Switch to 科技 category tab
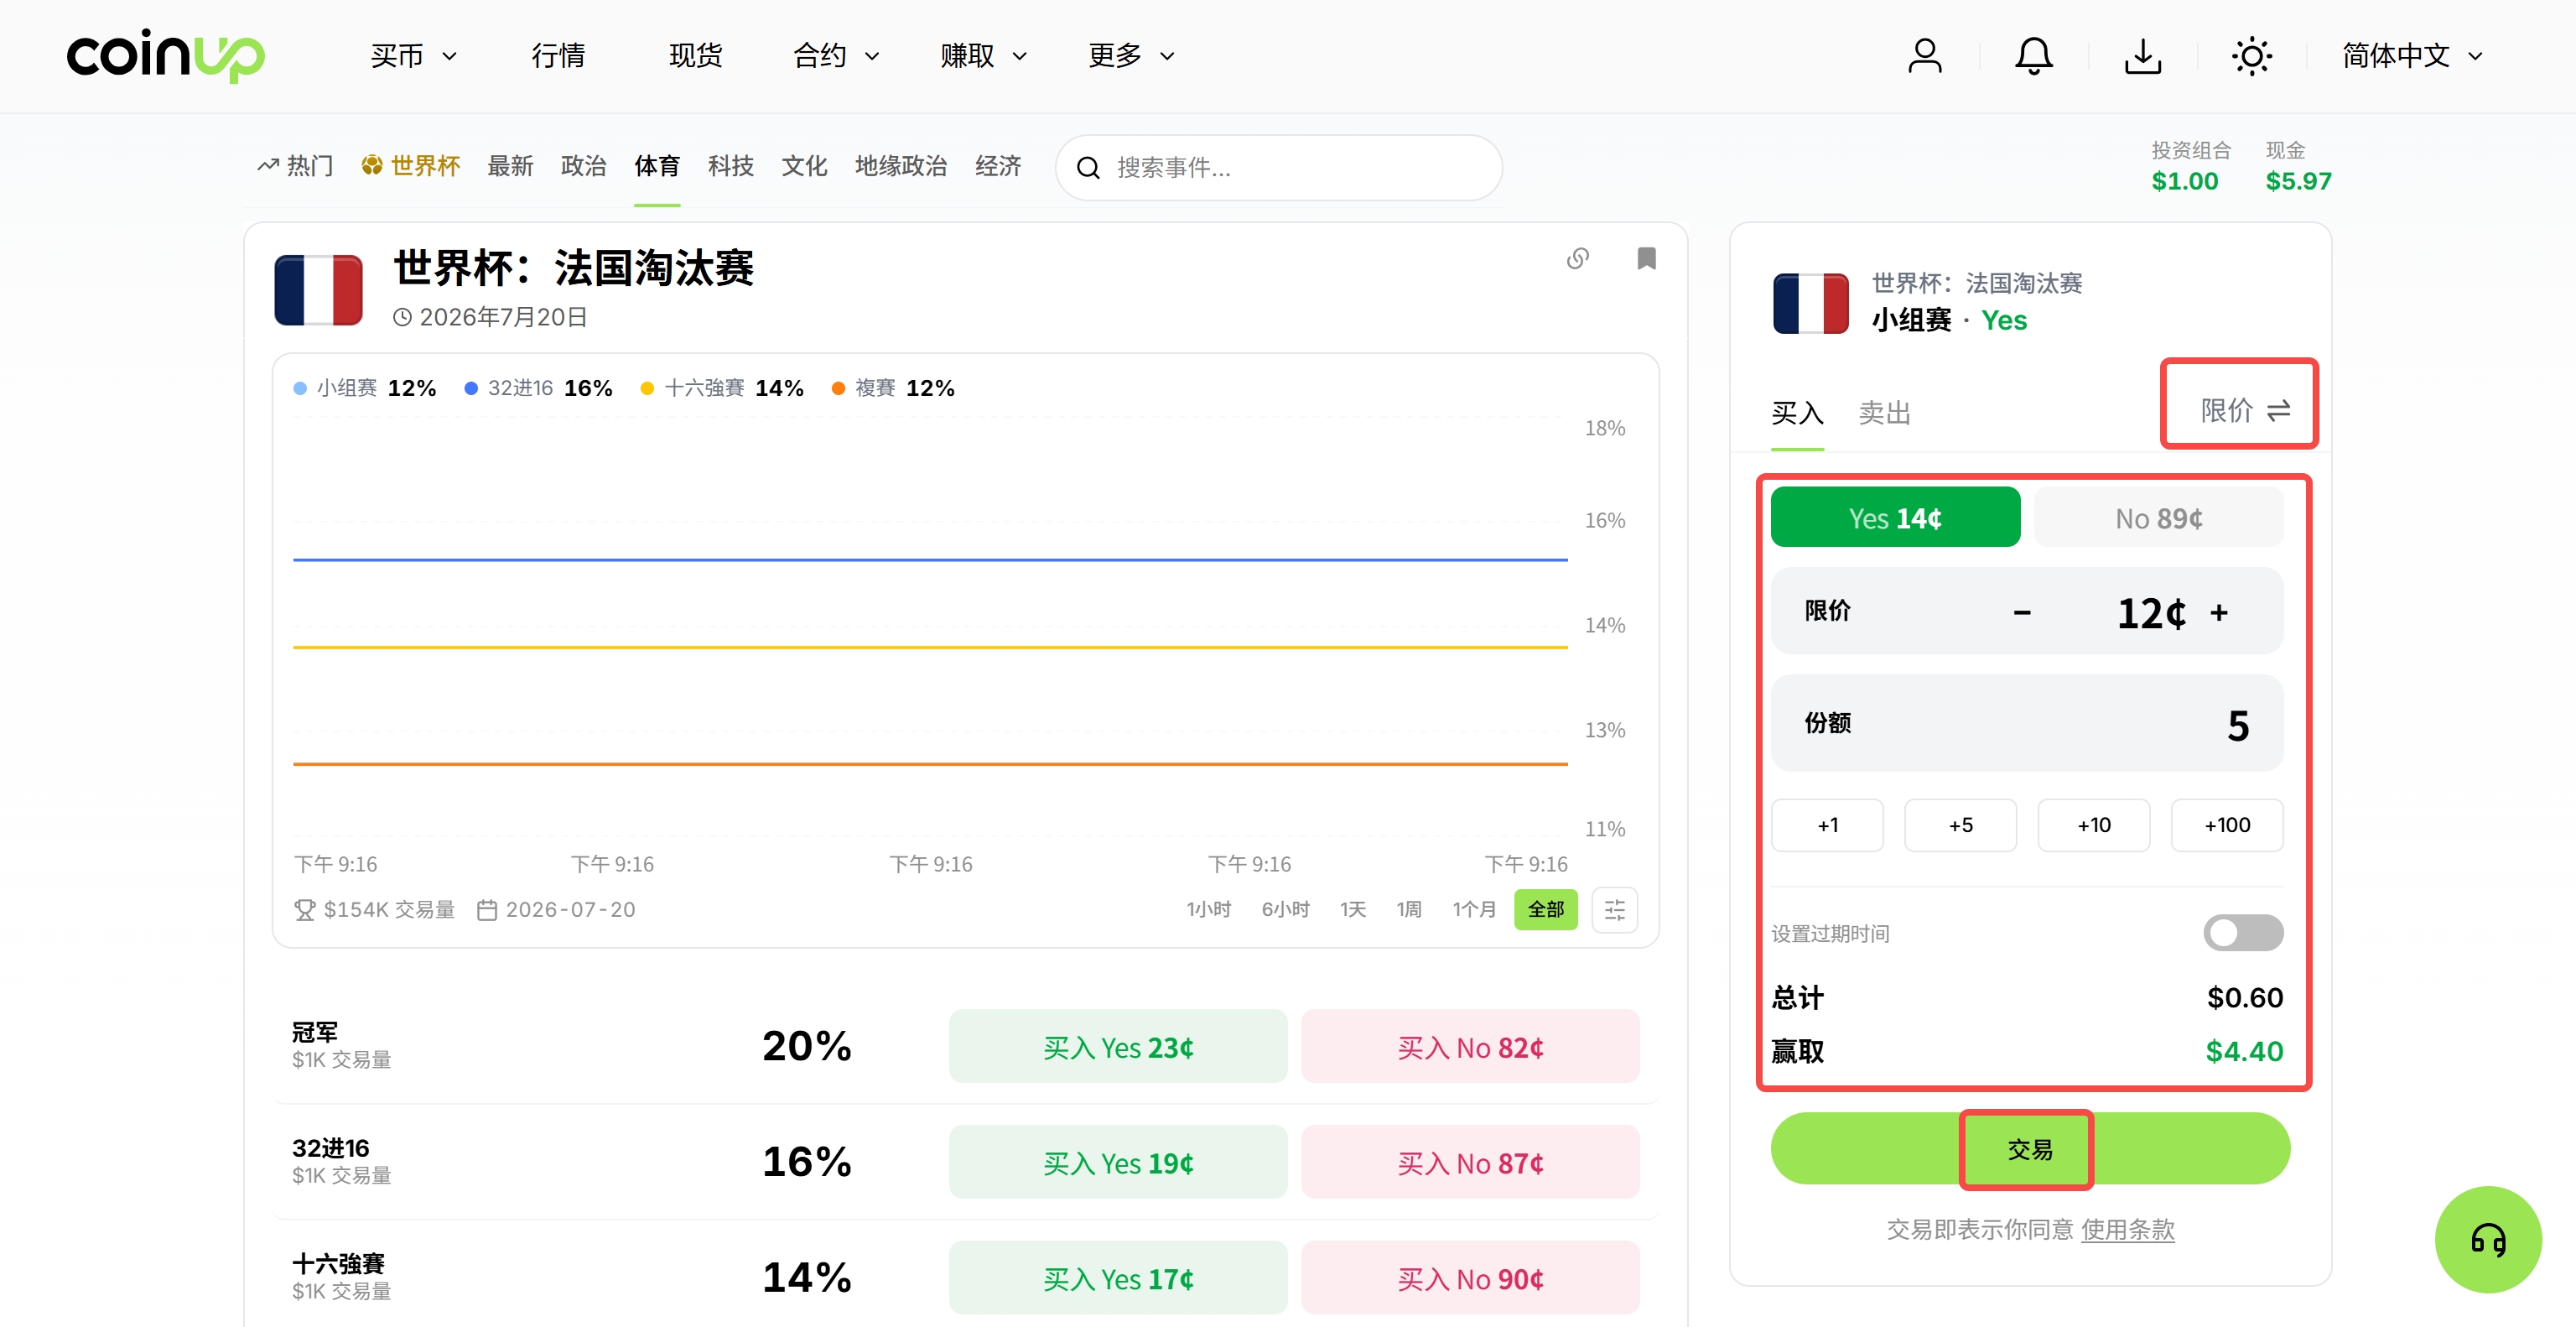This screenshot has height=1327, width=2576. 730,166
